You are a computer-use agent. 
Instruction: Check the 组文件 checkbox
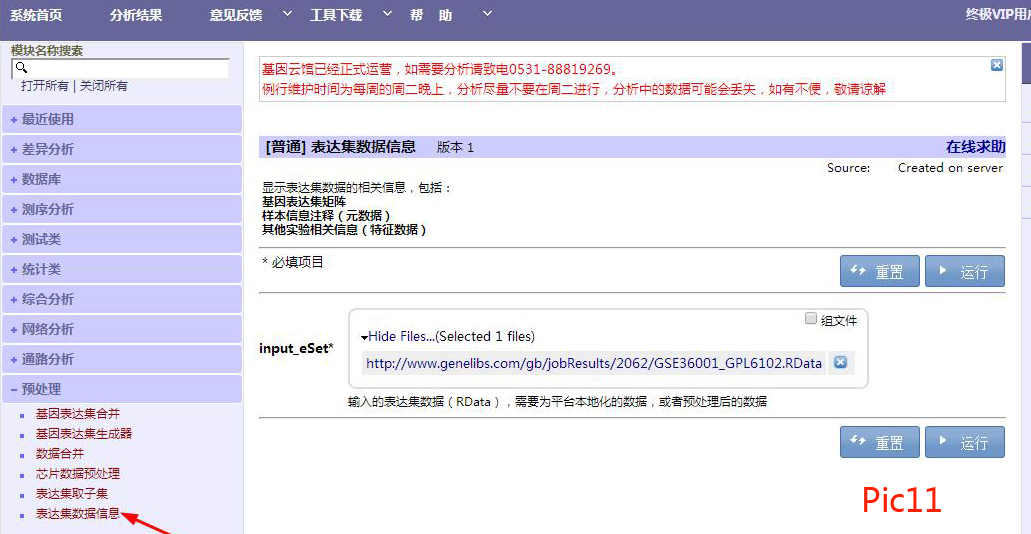[x=811, y=320]
